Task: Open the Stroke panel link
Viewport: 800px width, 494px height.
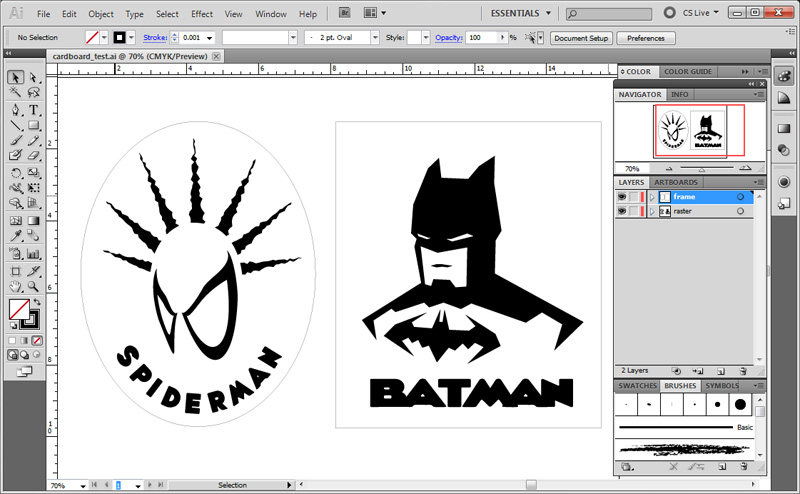Action: (155, 37)
